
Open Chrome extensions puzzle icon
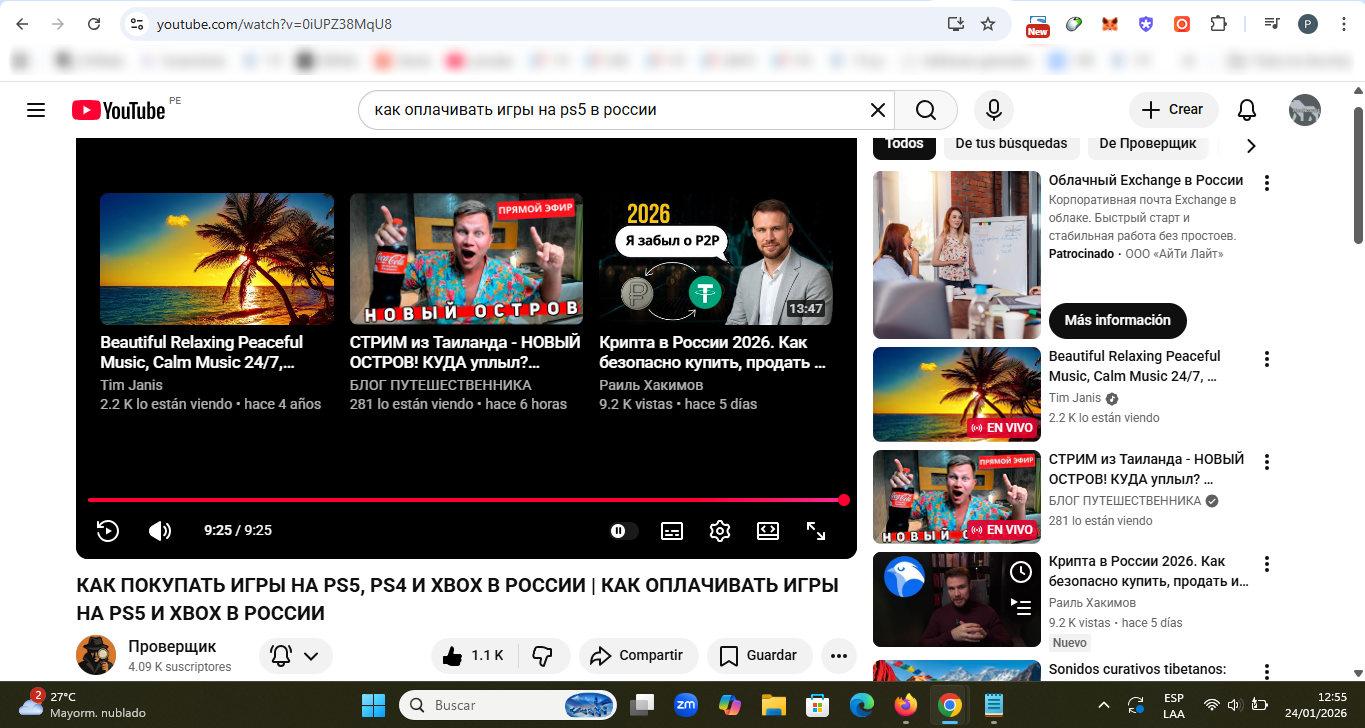1218,24
